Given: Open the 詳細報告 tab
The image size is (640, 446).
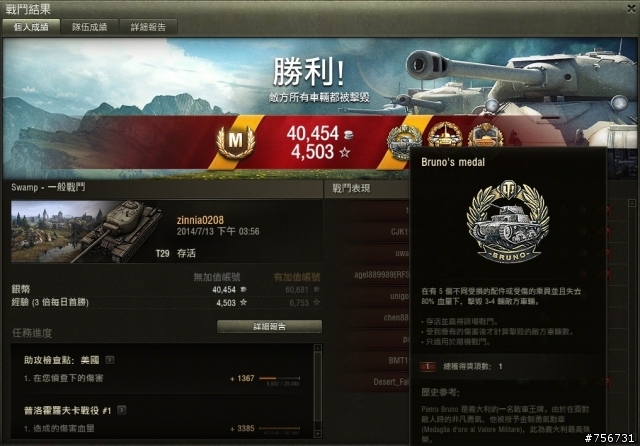Looking at the screenshot, I should (148, 27).
